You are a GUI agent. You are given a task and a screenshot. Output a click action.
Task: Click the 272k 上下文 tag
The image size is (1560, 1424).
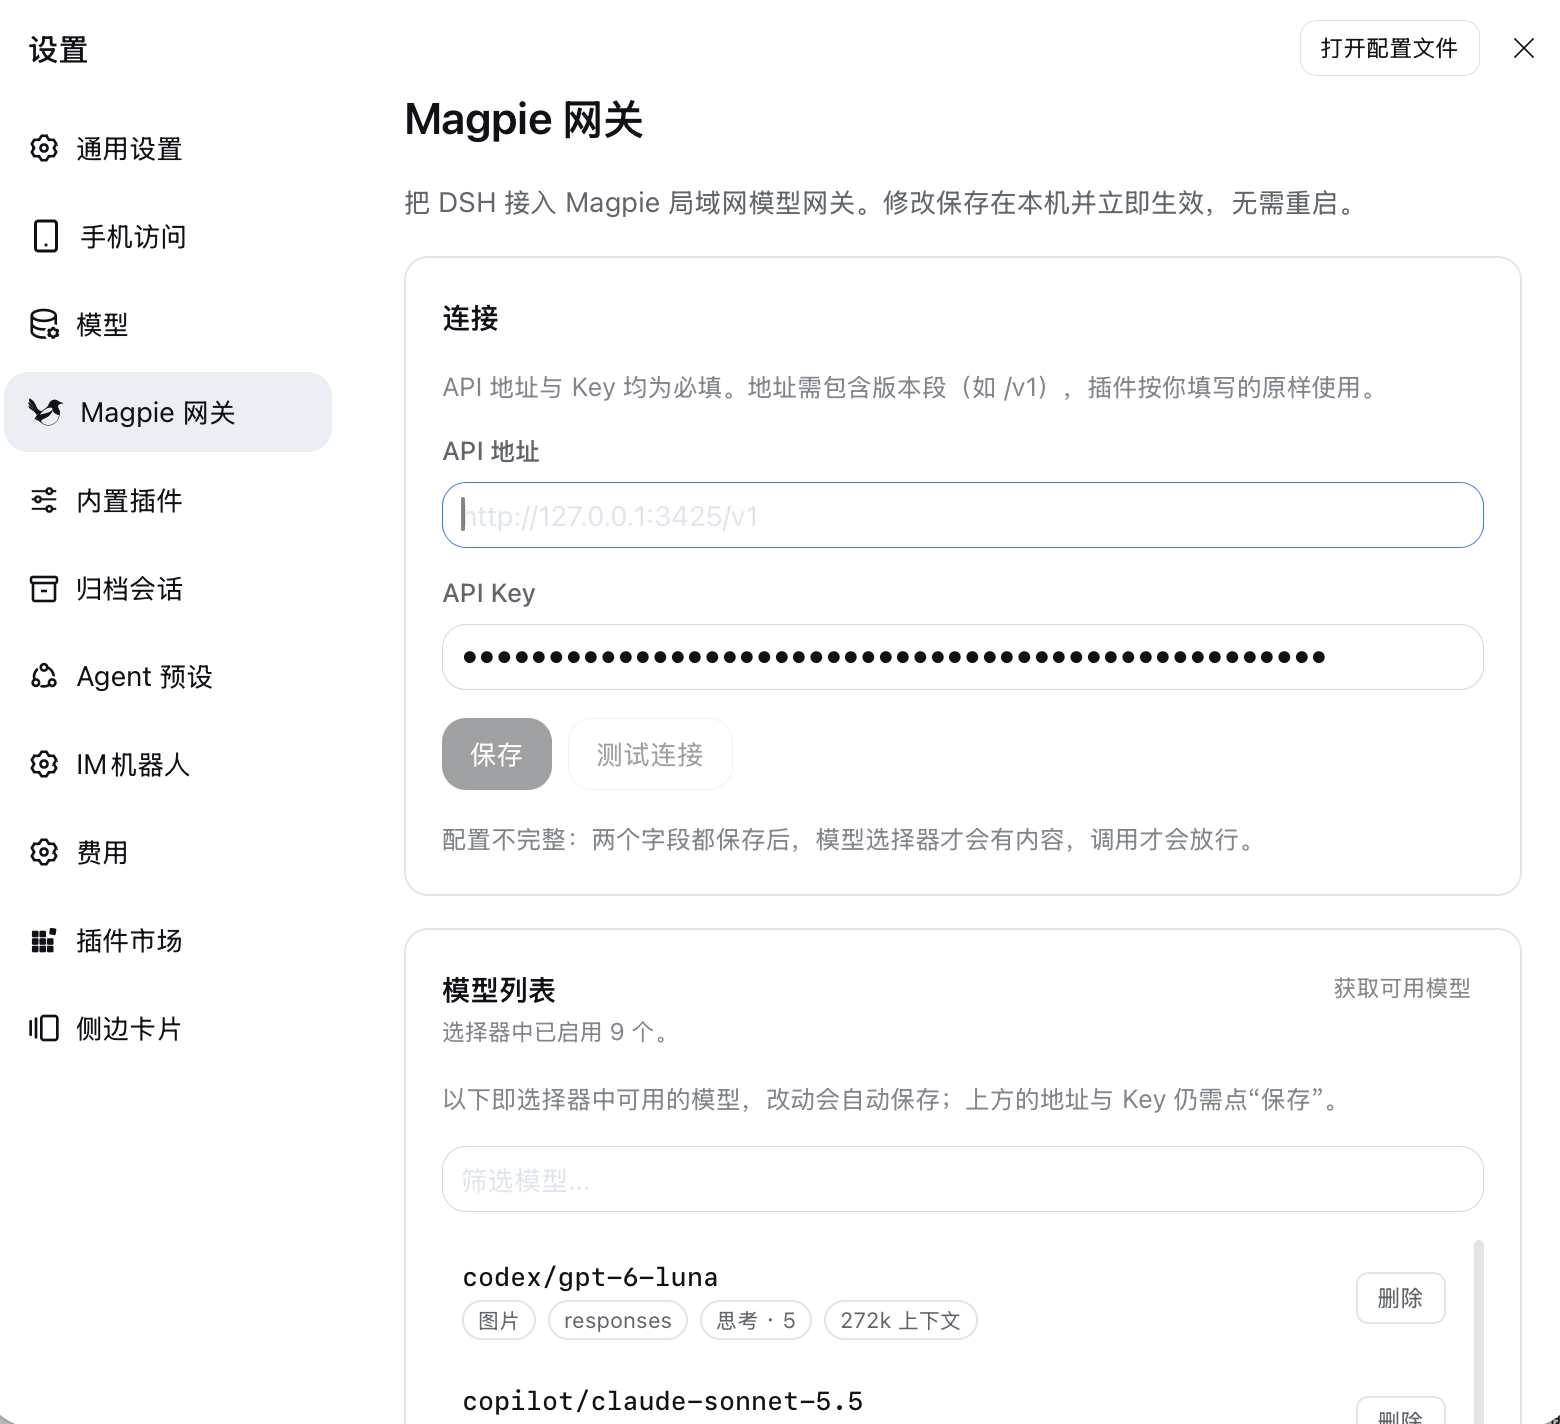coord(900,1320)
